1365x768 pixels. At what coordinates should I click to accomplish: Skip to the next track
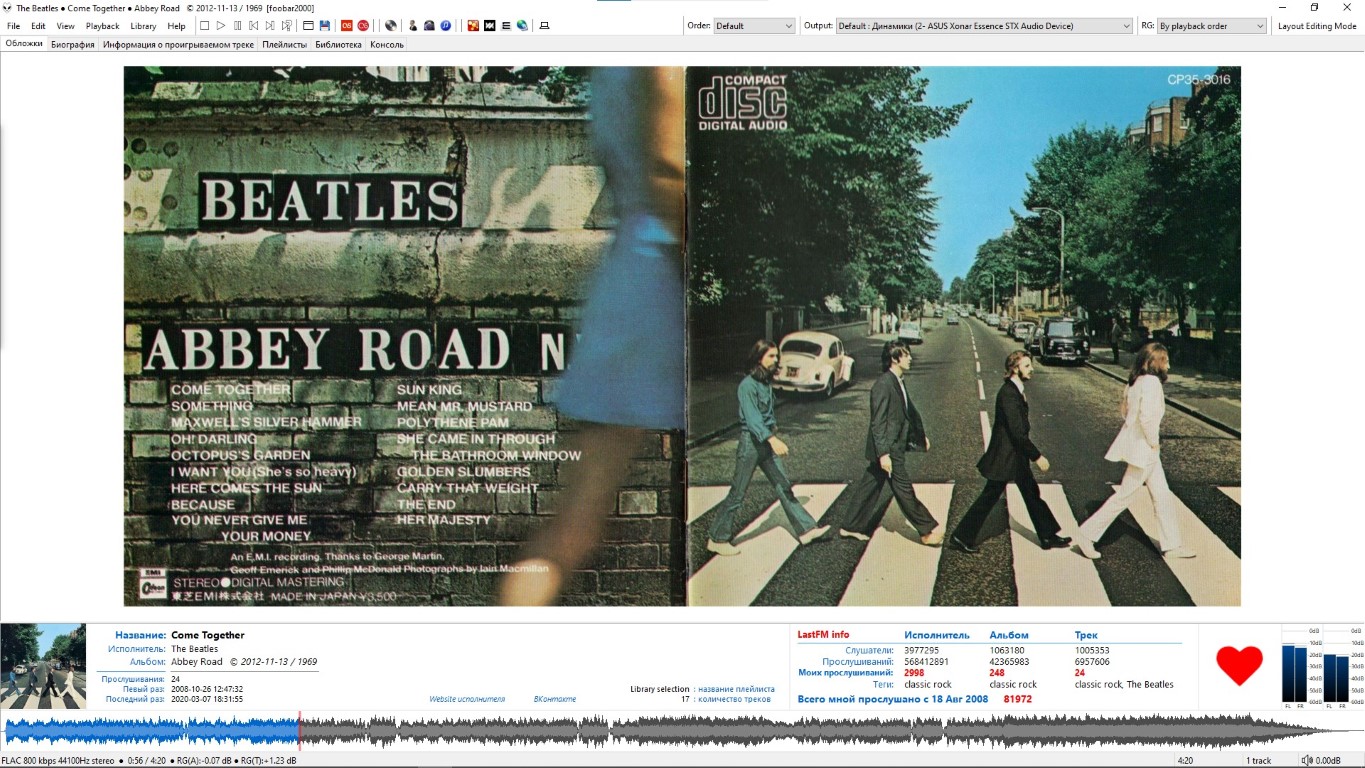(269, 26)
